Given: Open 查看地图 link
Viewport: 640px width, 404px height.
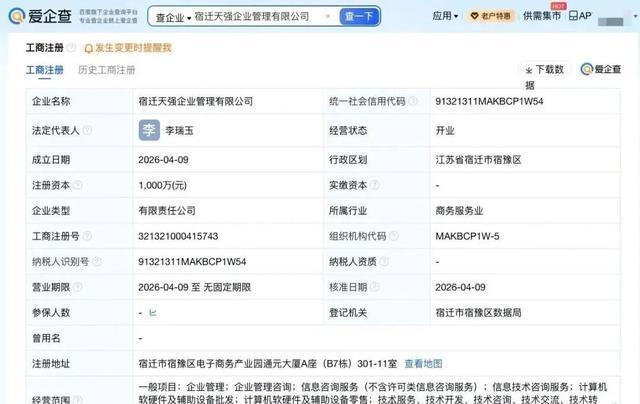Looking at the screenshot, I should point(423,364).
